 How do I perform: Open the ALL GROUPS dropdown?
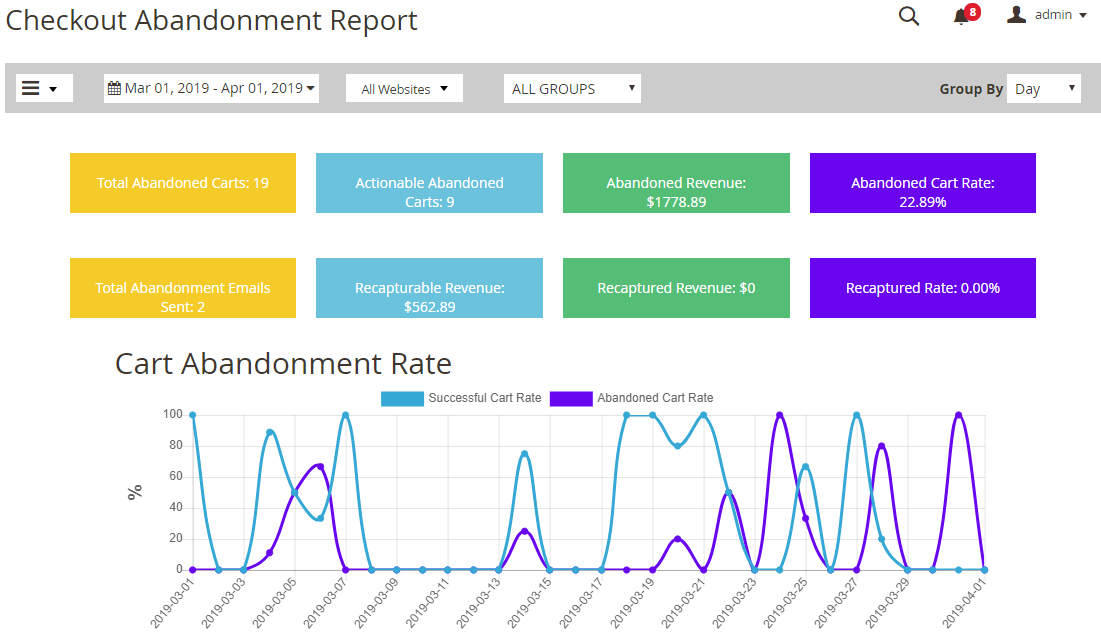coord(572,88)
